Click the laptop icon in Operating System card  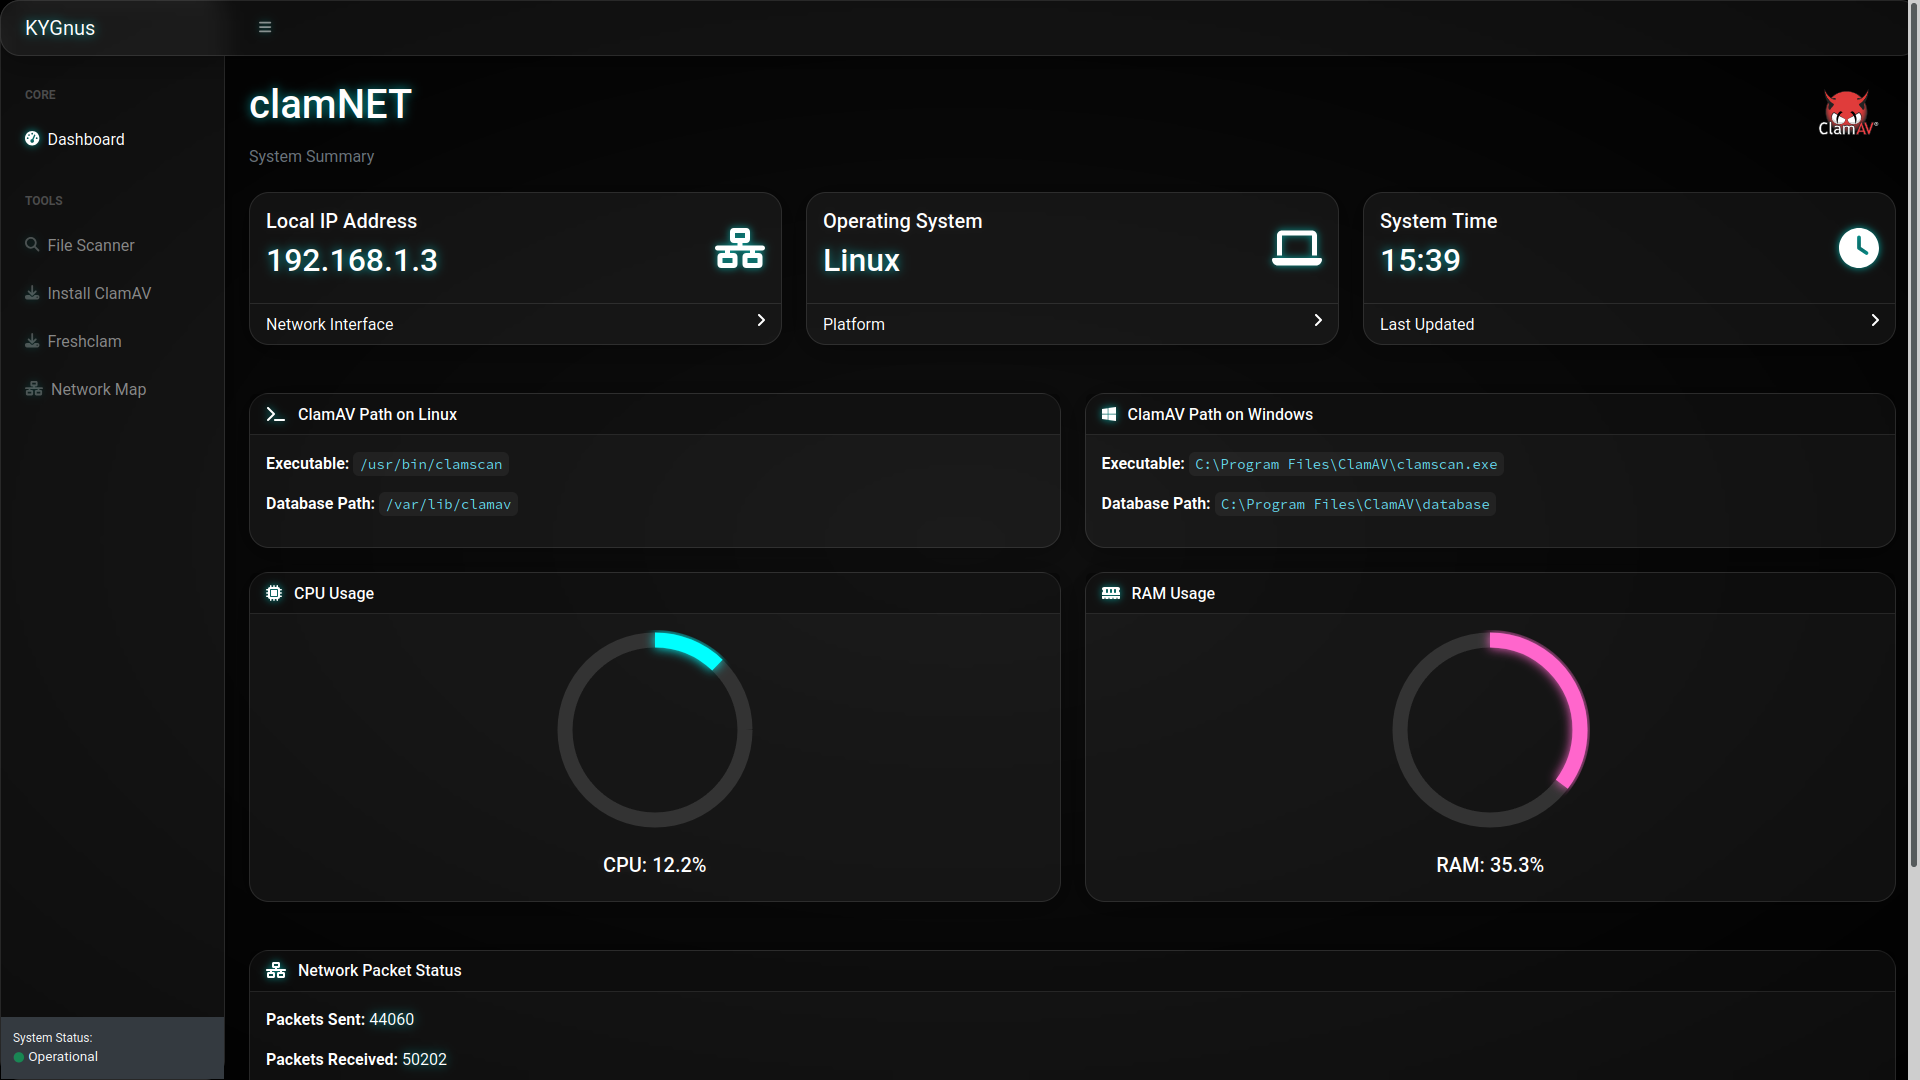pos(1297,248)
